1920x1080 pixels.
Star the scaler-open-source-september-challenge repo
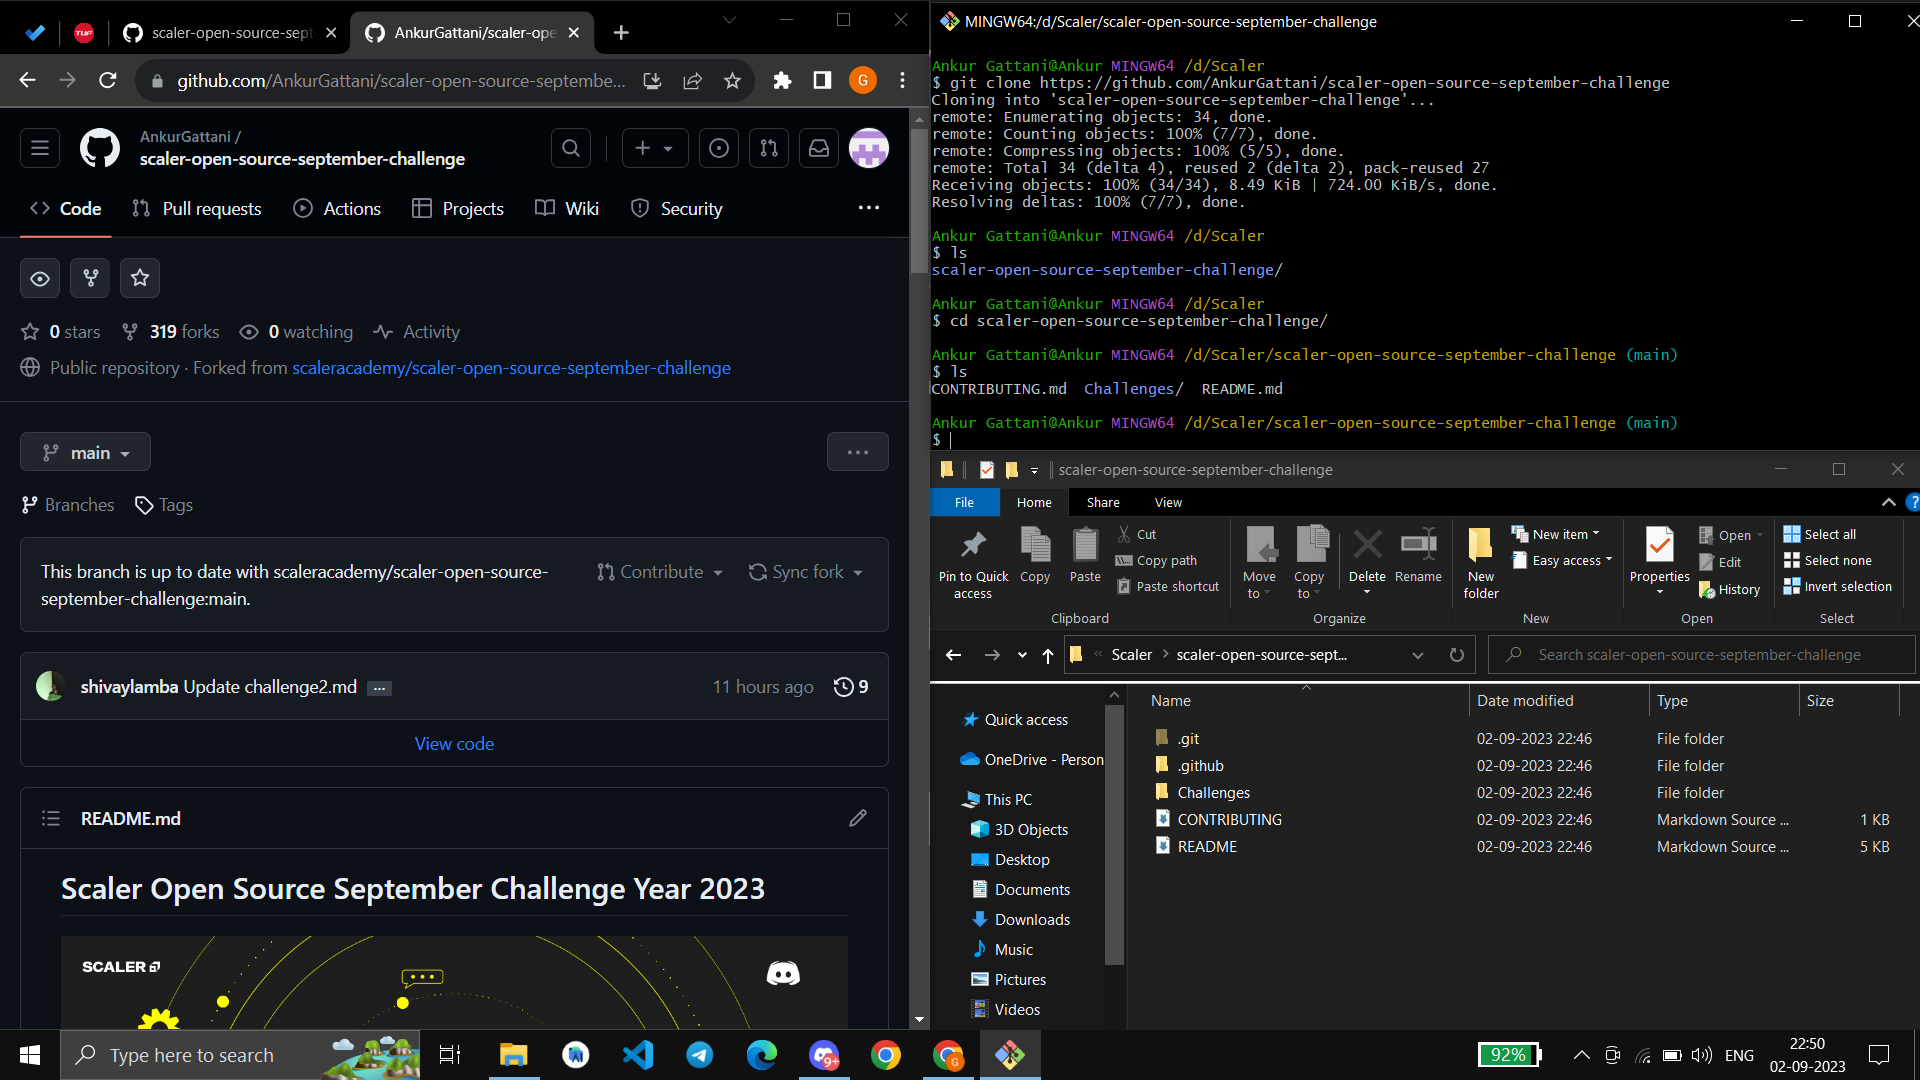pyautogui.click(x=140, y=278)
